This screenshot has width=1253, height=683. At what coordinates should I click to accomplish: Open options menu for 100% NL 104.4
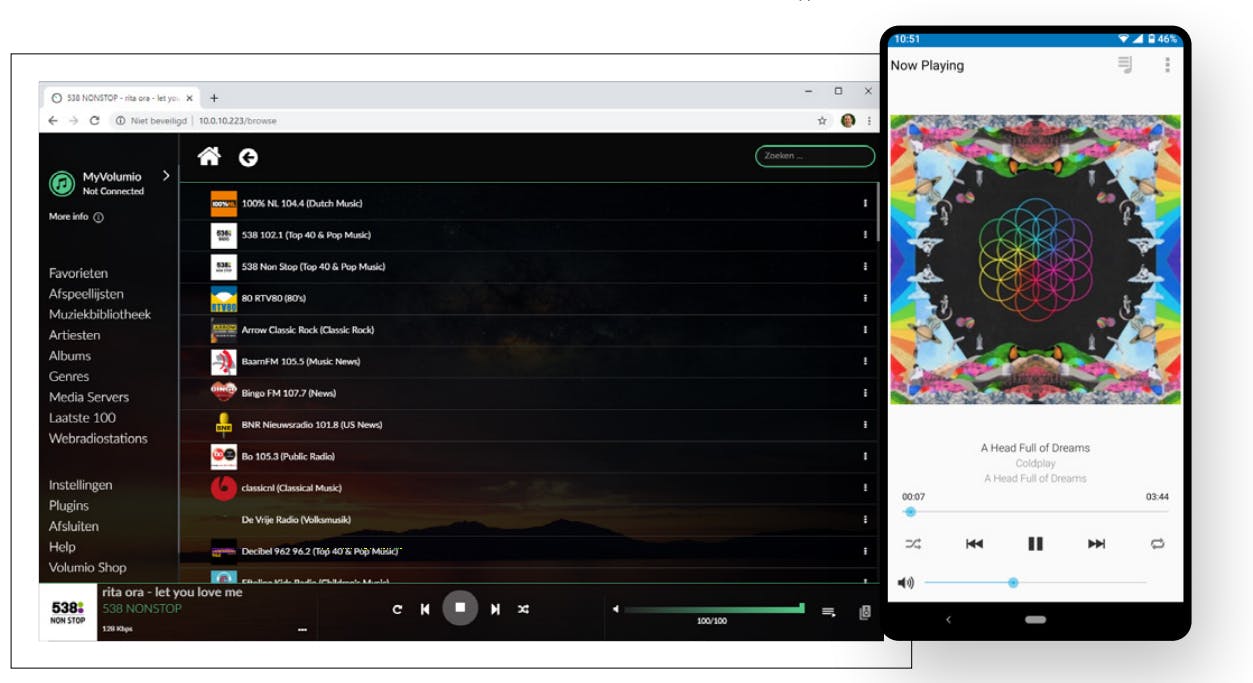[x=865, y=203]
